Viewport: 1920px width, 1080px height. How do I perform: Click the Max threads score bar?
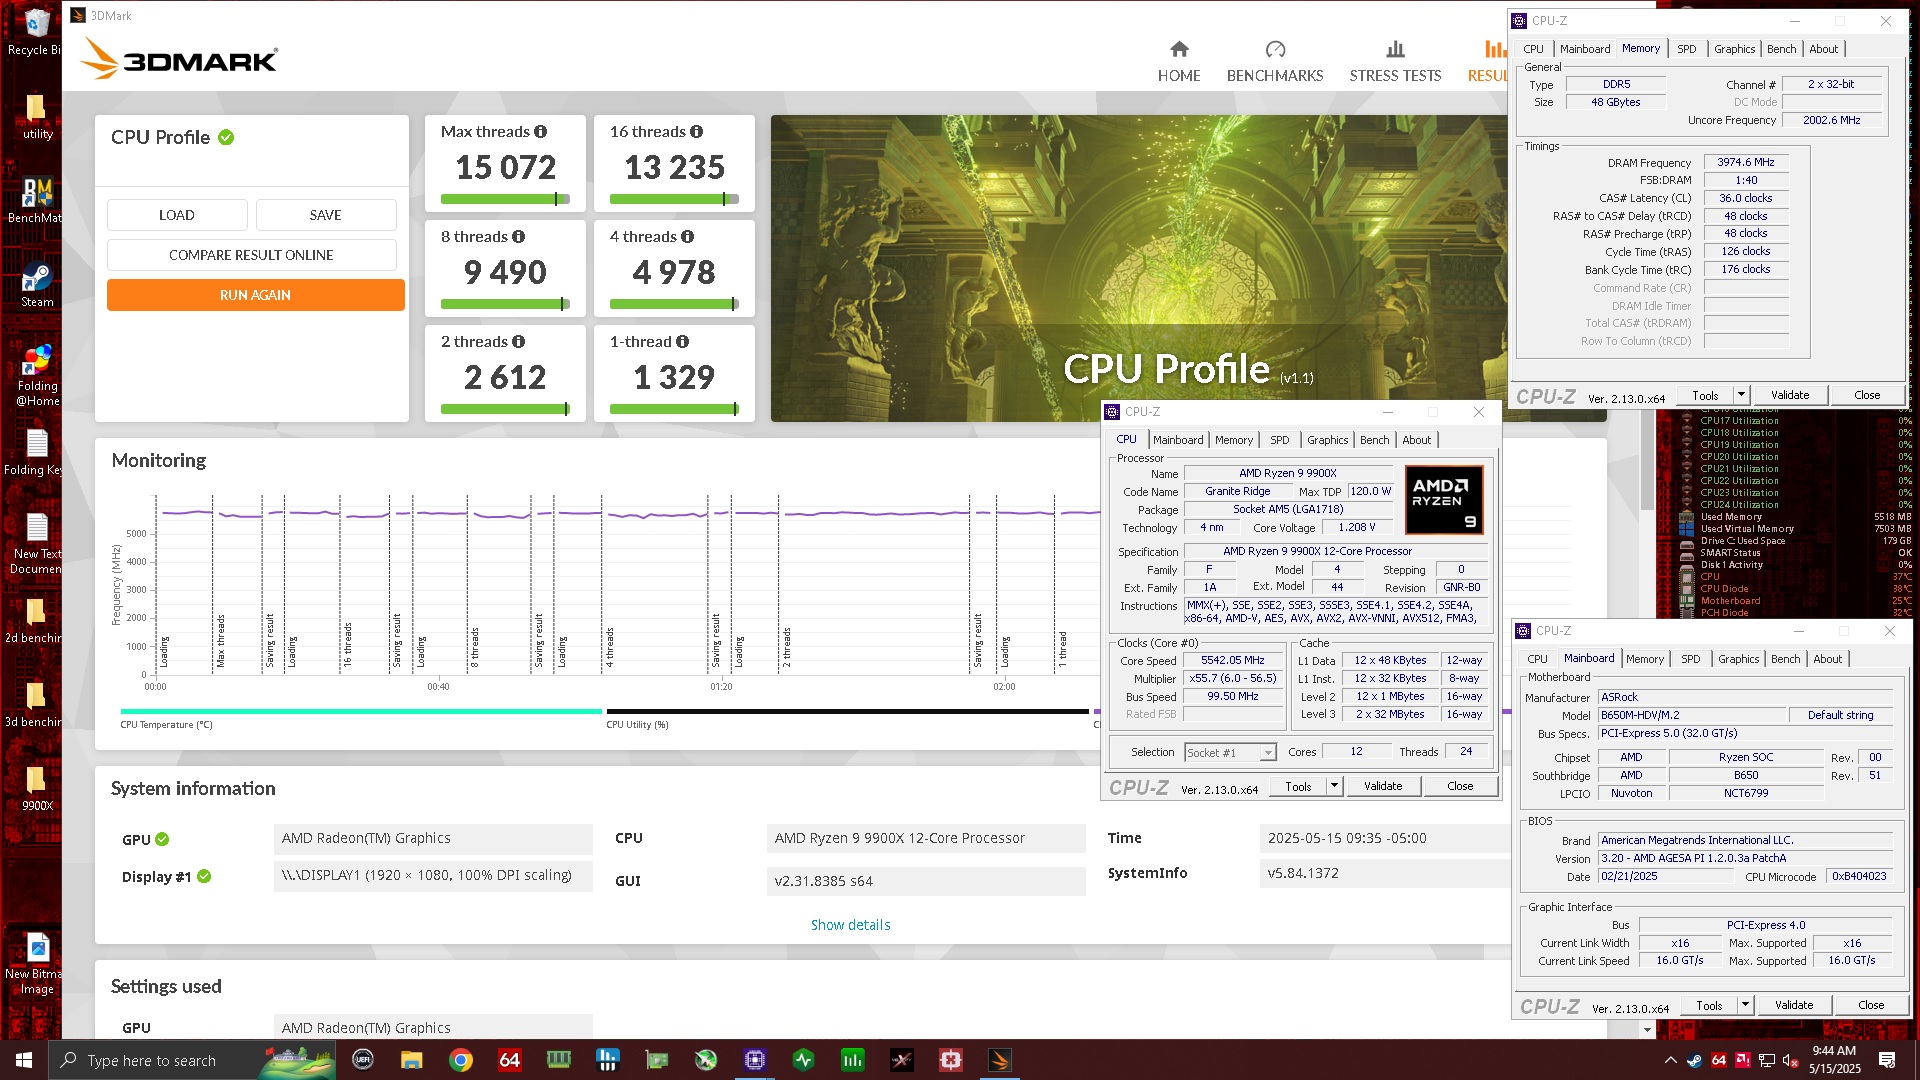coord(505,199)
